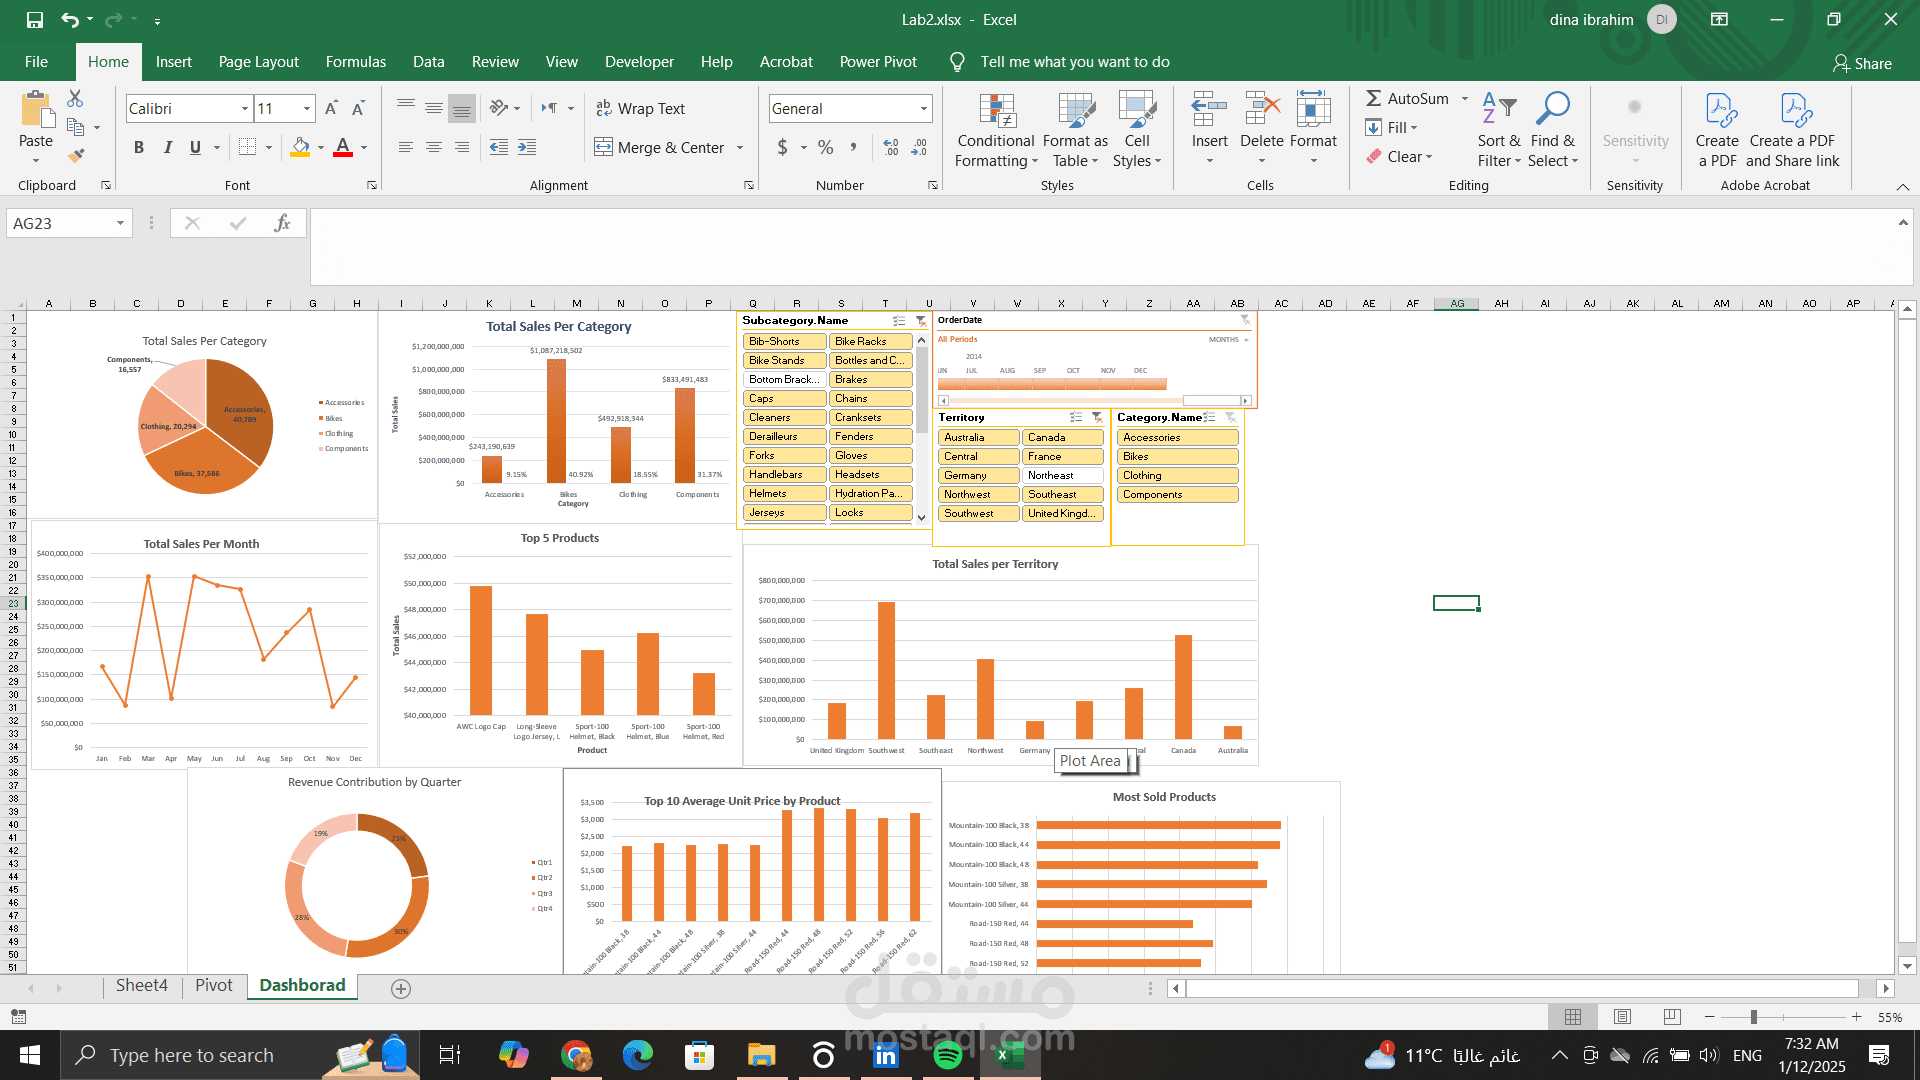Expand the AutoSum dropdown arrow
Screen dimensions: 1920x1080
(x=1465, y=98)
